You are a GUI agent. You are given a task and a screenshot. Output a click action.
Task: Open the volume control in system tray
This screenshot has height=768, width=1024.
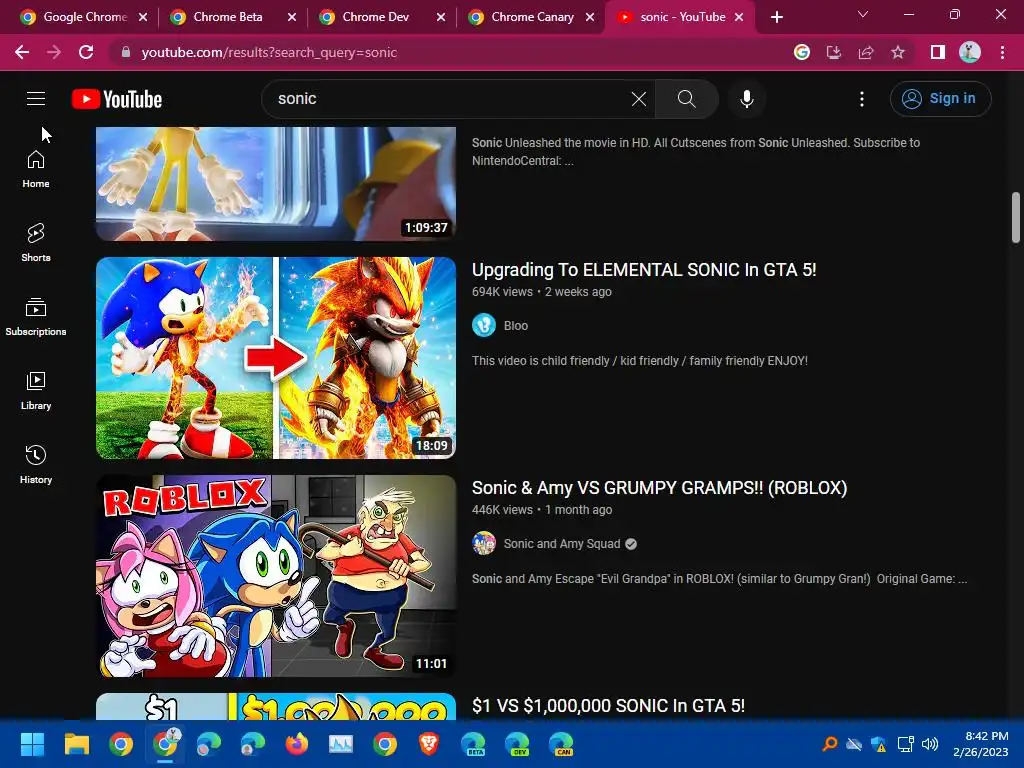click(x=930, y=744)
